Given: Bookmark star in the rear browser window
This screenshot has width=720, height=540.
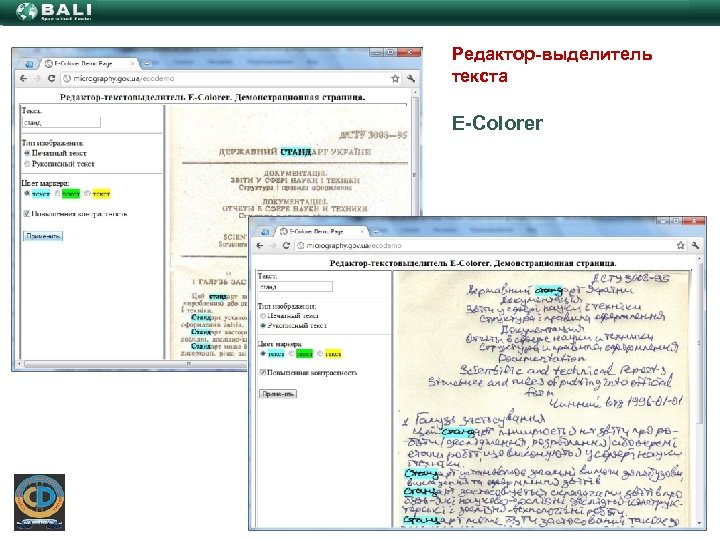Looking at the screenshot, I should 395,79.
